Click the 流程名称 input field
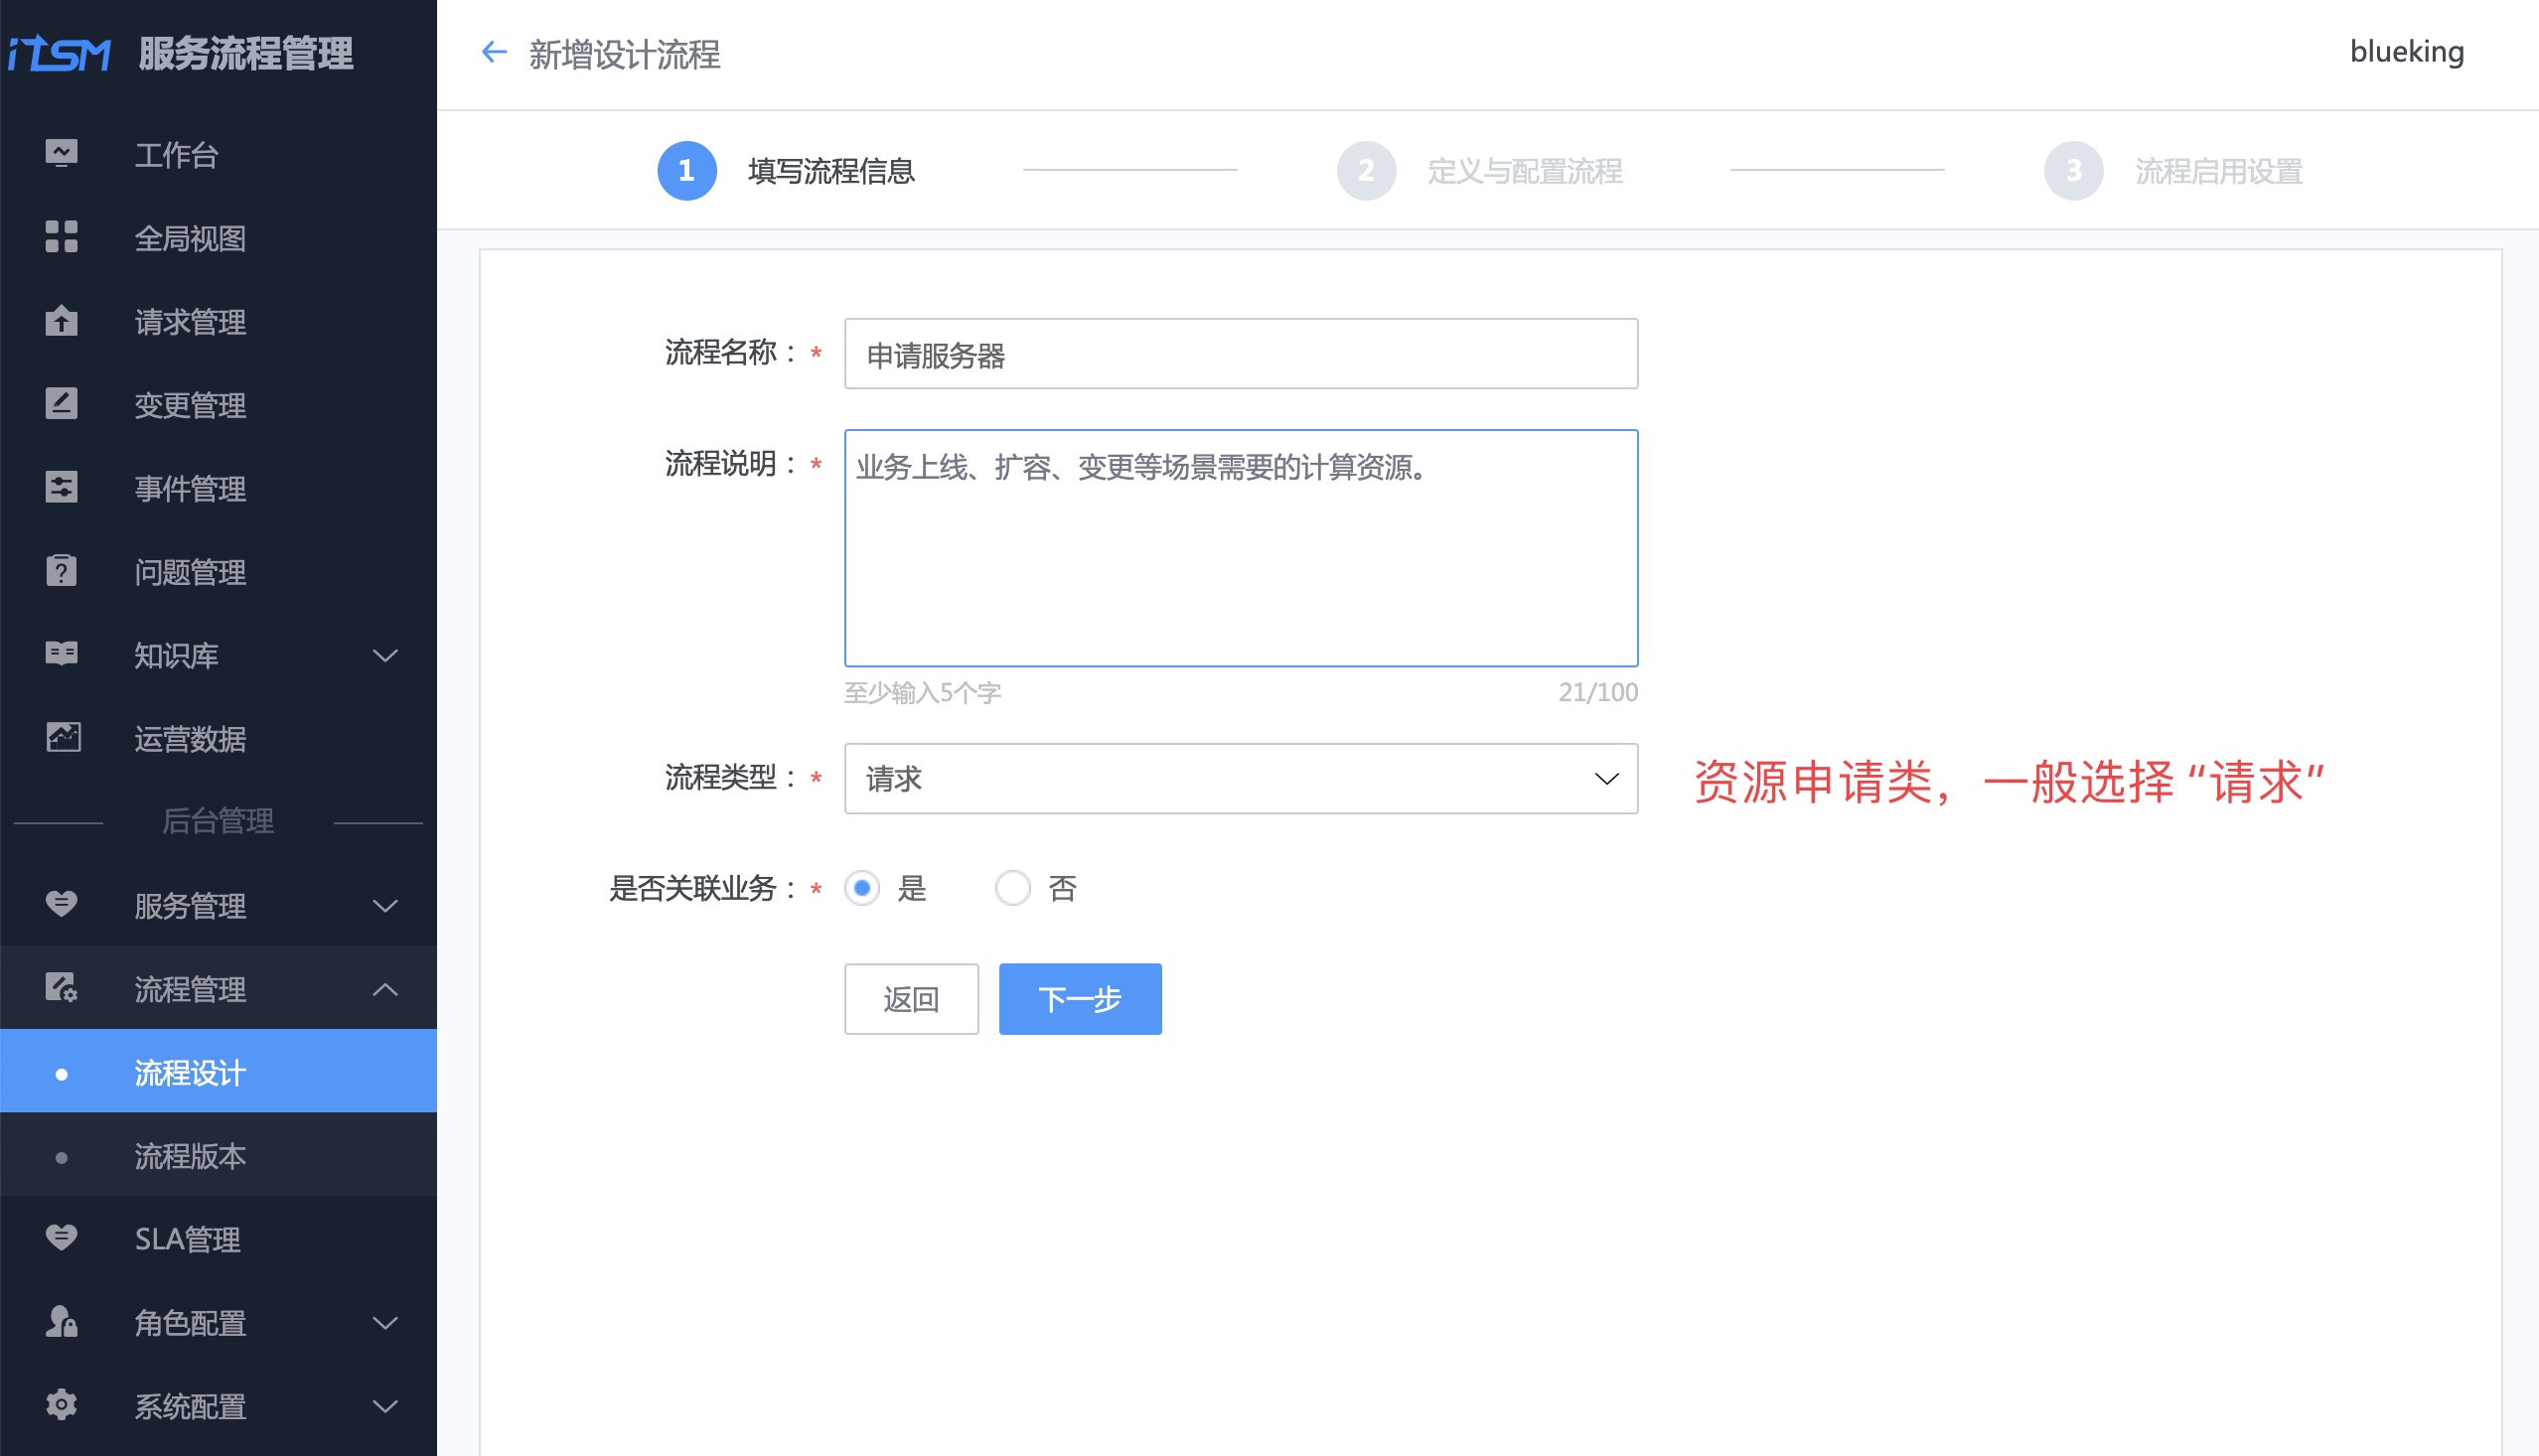 (x=1240, y=354)
